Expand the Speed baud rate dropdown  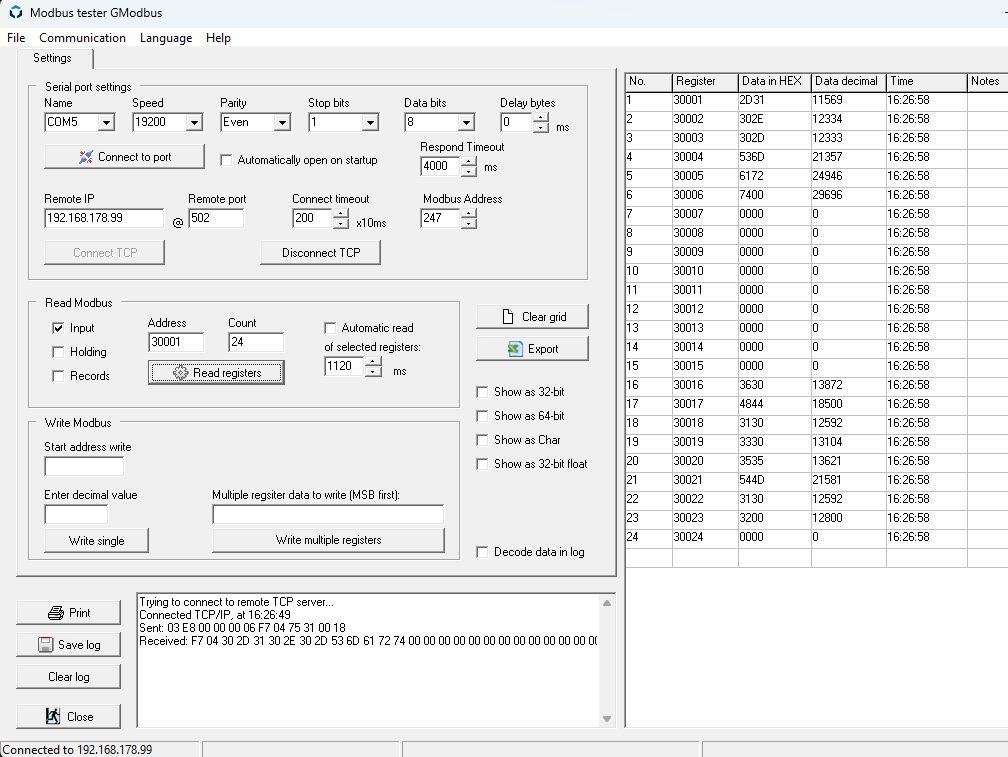(194, 123)
